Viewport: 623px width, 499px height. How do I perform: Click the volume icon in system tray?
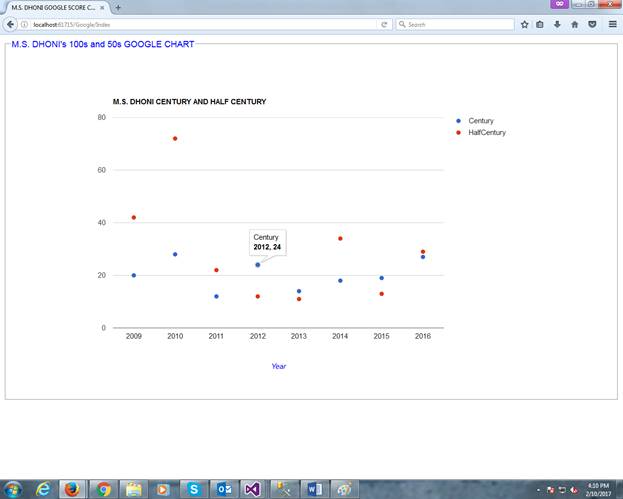(575, 490)
